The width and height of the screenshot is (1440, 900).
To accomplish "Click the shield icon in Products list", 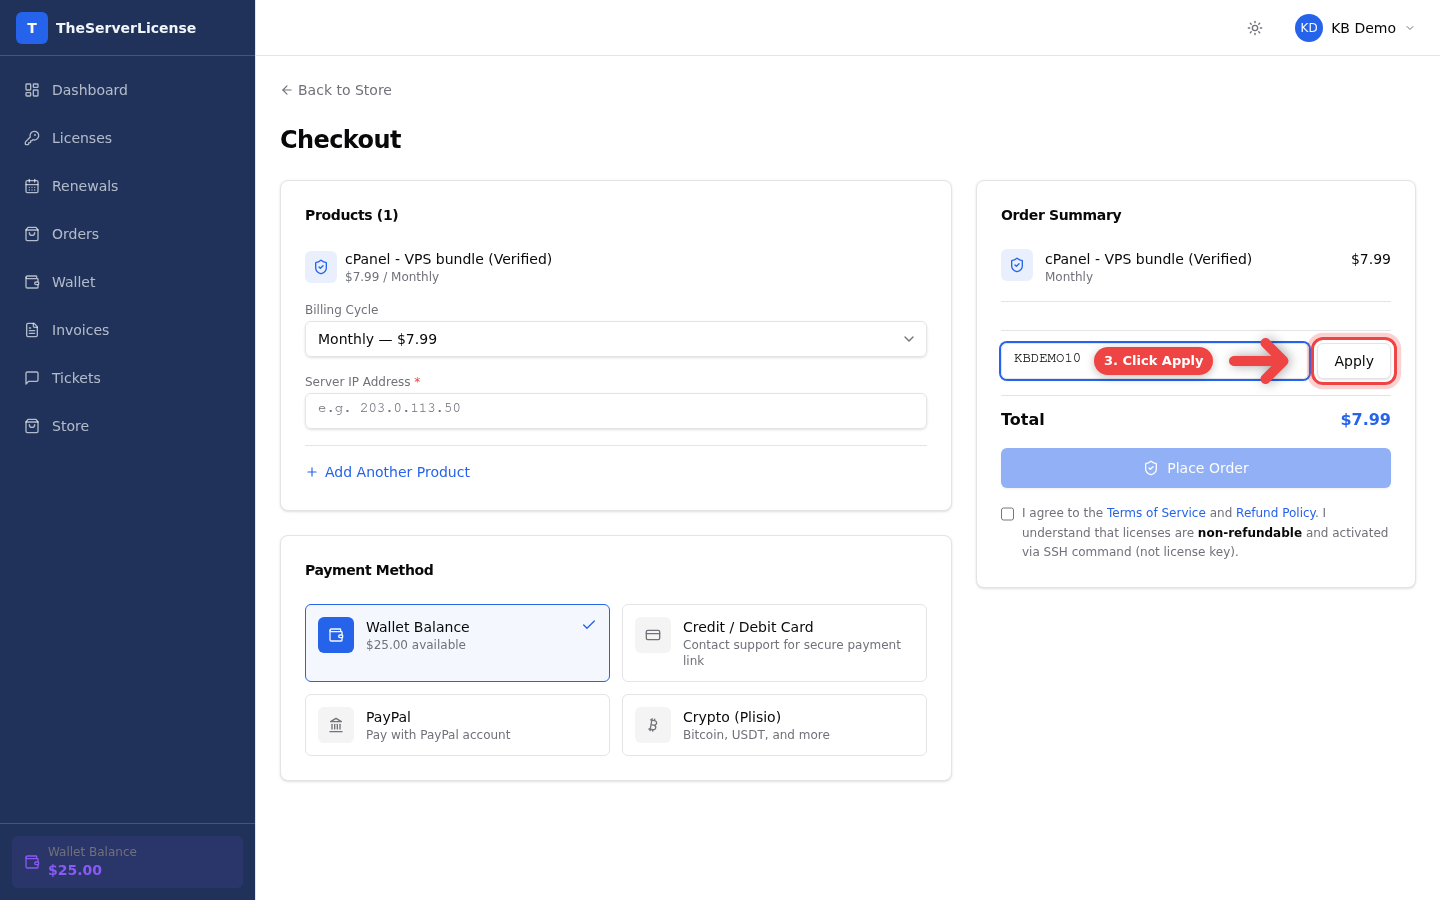I will (x=321, y=267).
